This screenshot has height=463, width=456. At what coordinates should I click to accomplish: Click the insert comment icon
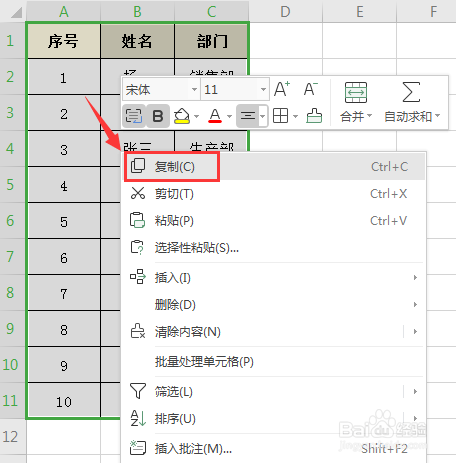pos(138,448)
